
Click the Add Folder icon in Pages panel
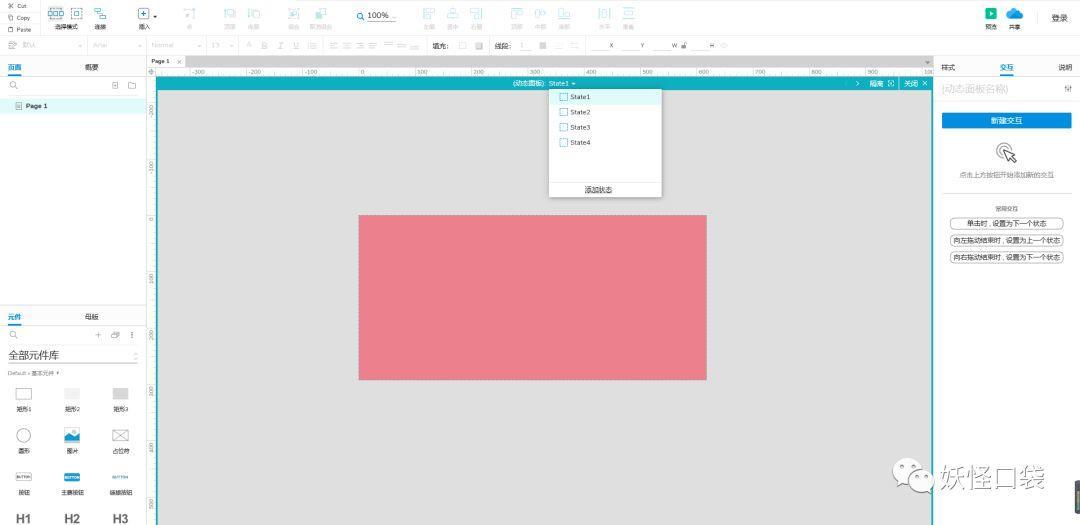[132, 86]
